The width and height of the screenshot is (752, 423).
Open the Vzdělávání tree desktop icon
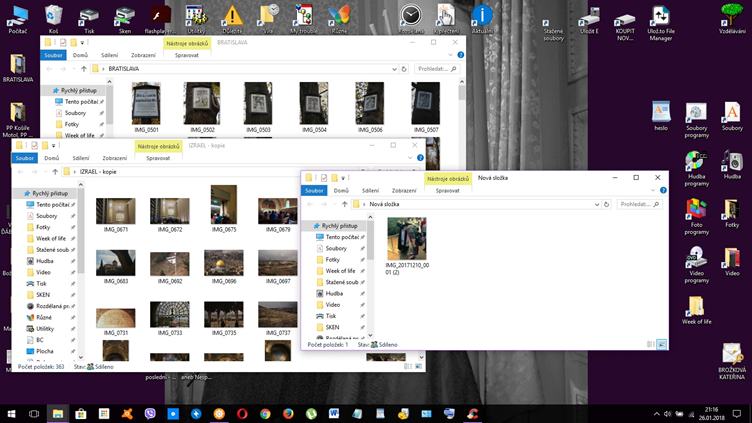pos(732,19)
